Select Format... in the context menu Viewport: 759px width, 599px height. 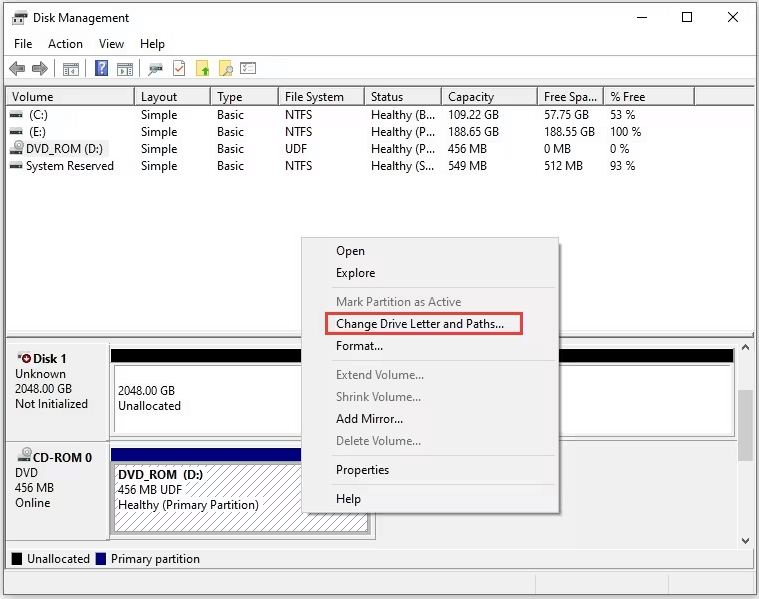(x=359, y=346)
